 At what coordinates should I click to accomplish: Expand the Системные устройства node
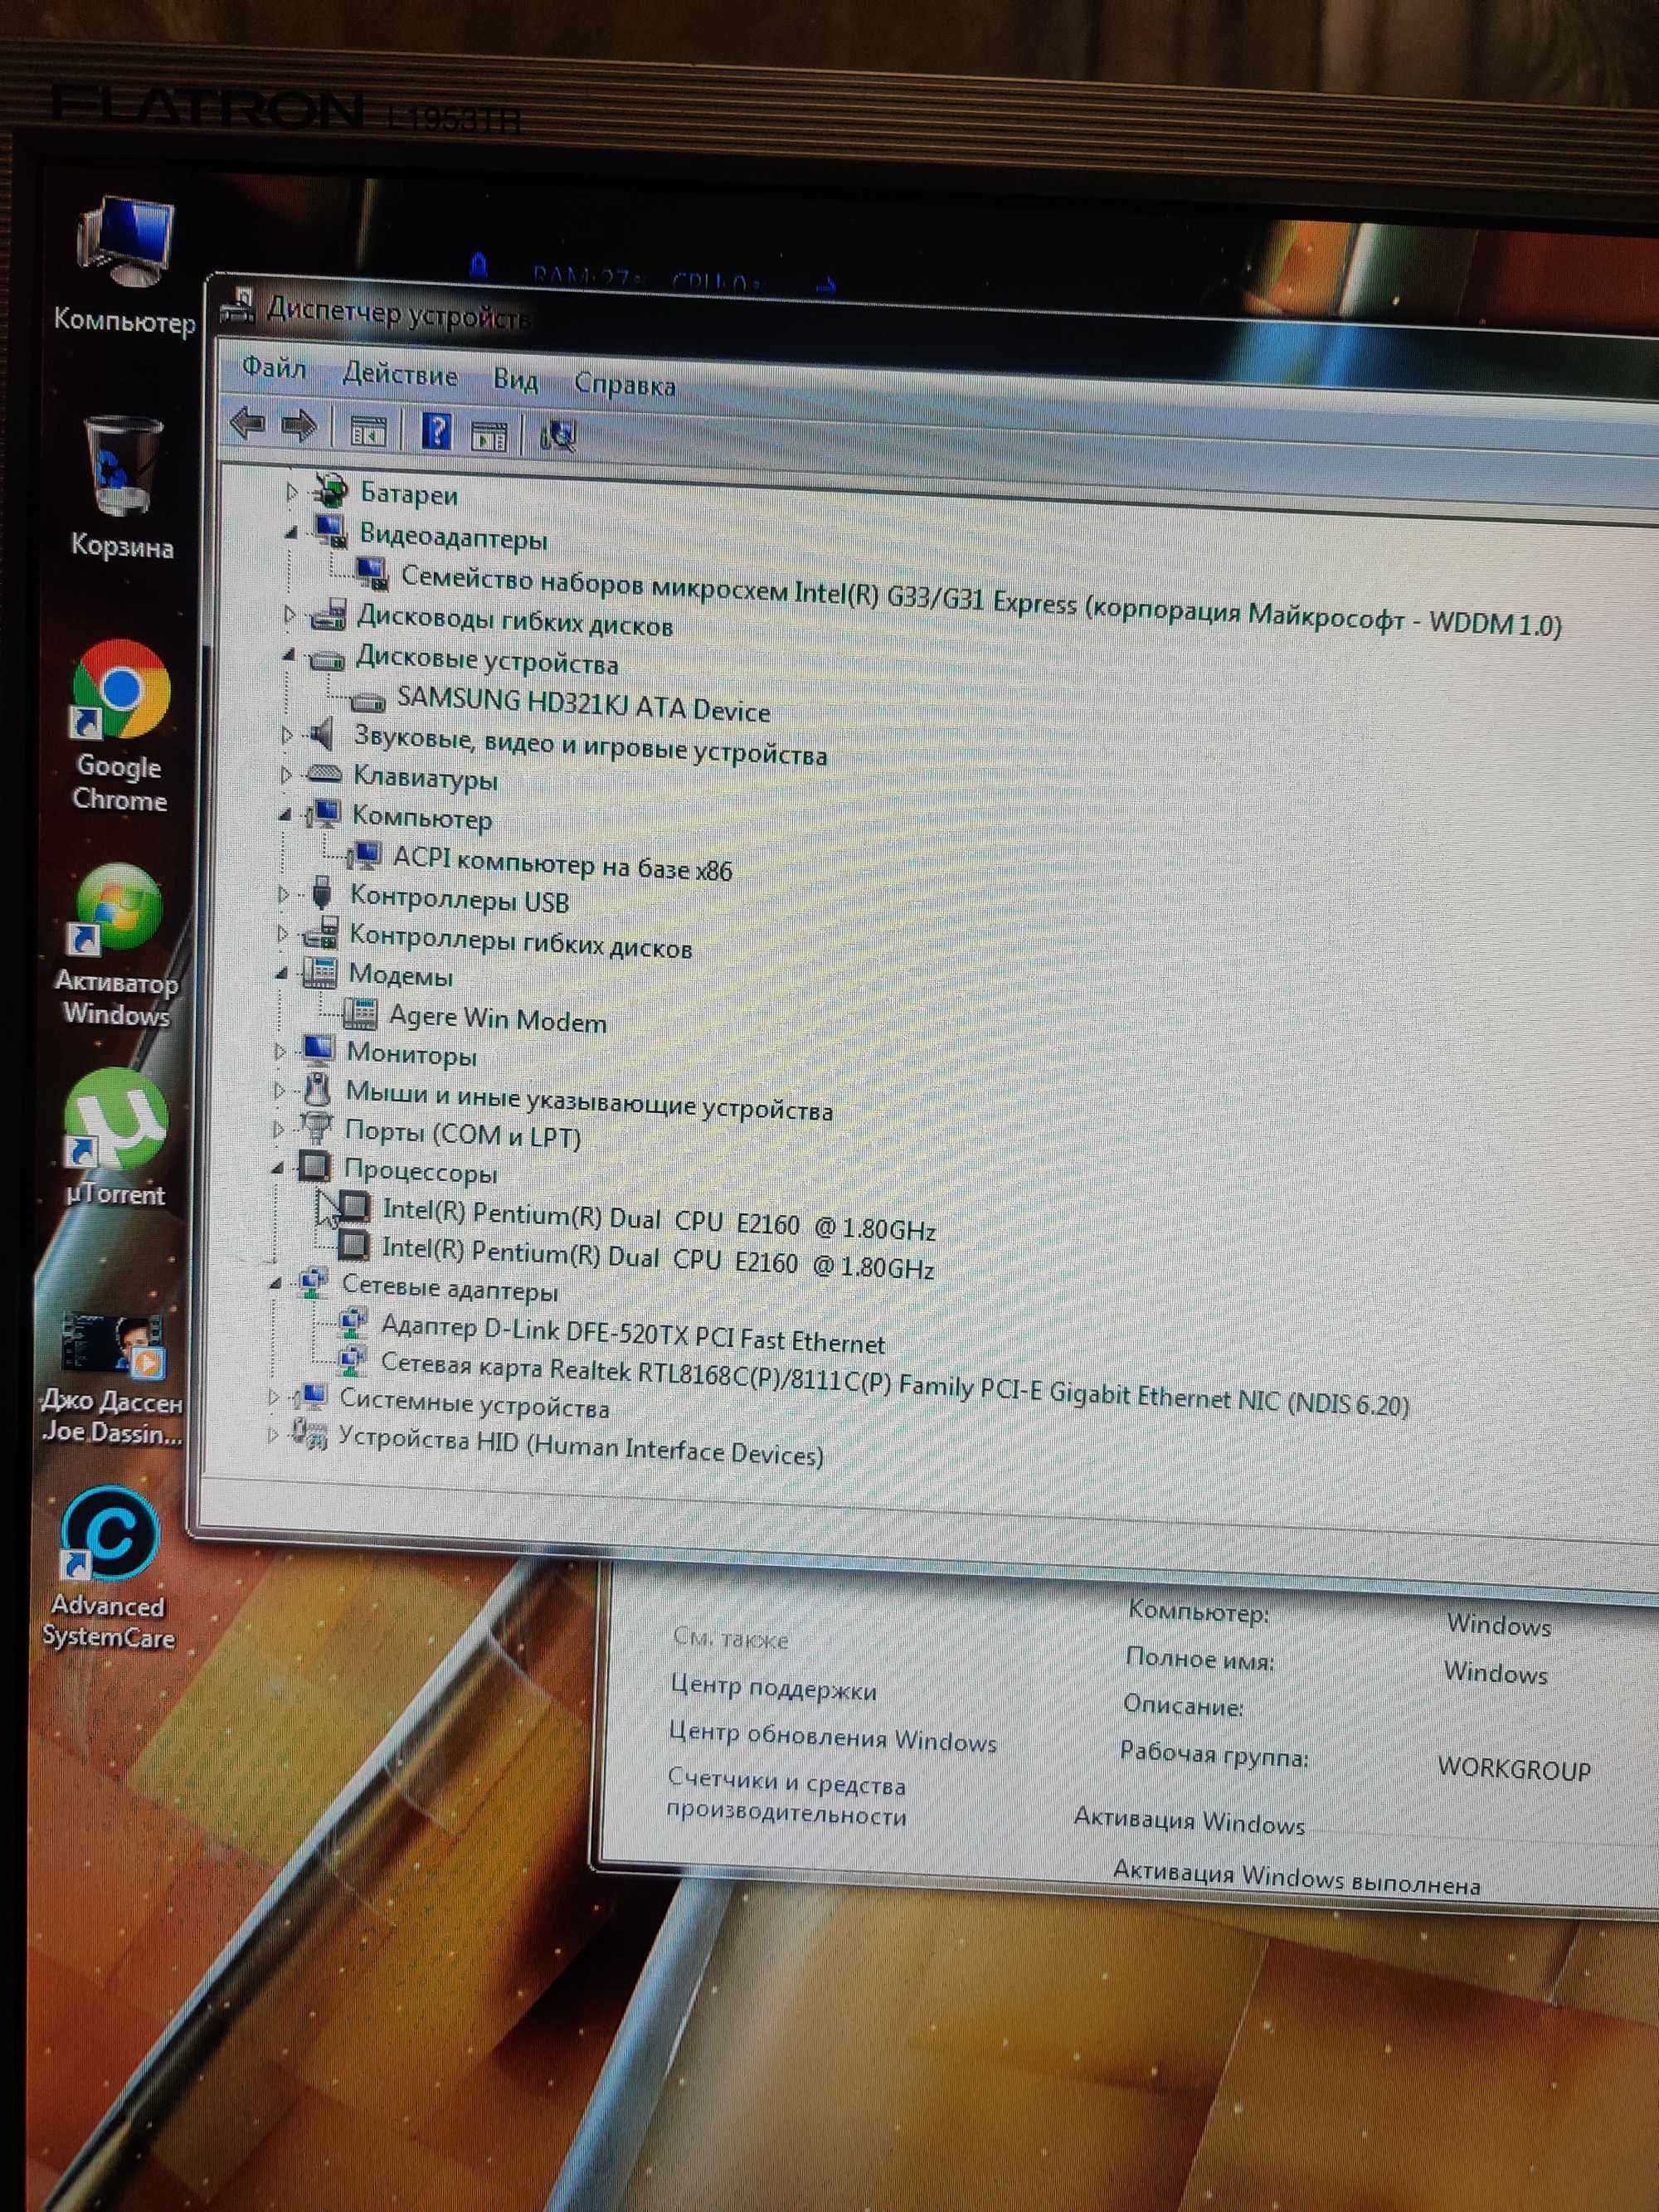coord(273,1396)
